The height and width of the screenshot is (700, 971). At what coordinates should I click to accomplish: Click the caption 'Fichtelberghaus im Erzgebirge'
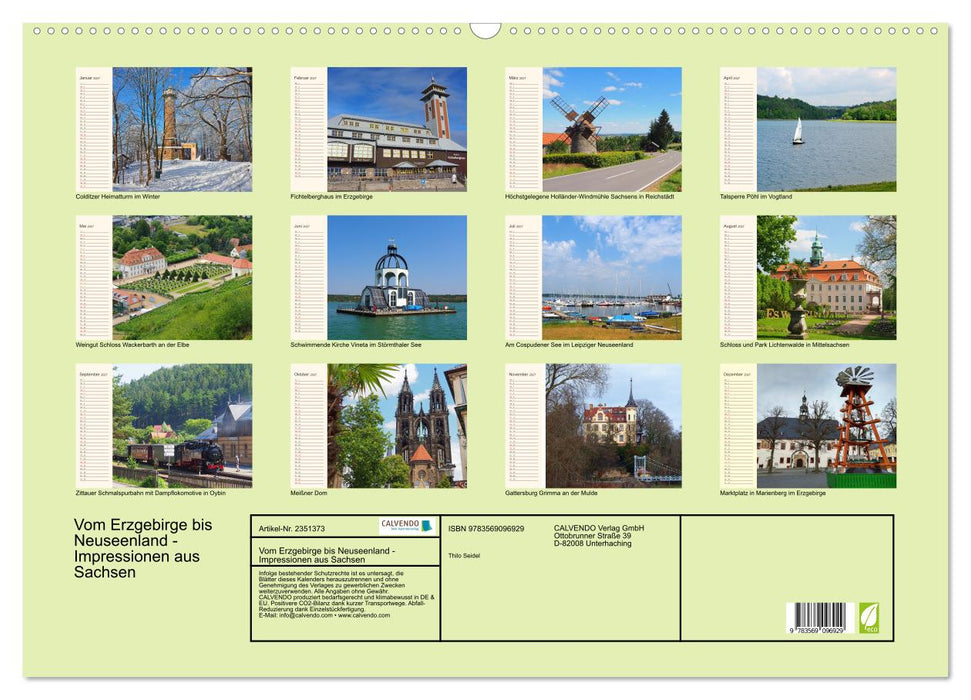tap(331, 196)
